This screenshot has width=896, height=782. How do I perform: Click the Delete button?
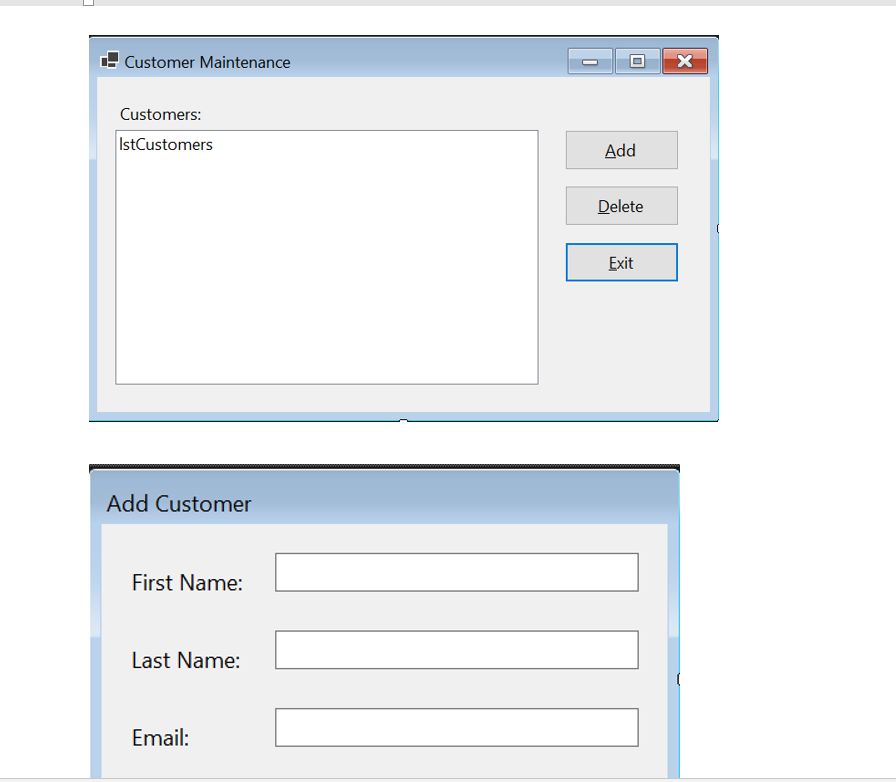(622, 206)
